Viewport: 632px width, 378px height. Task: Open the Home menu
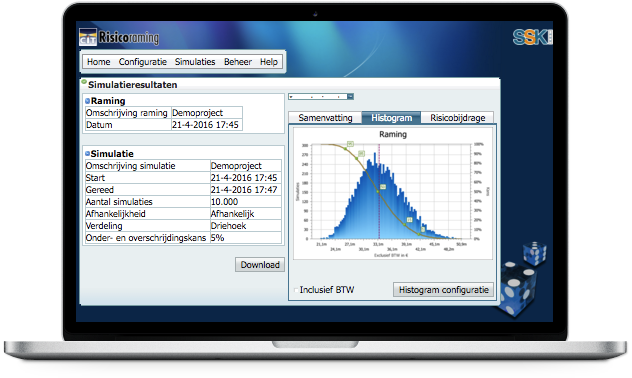click(98, 62)
